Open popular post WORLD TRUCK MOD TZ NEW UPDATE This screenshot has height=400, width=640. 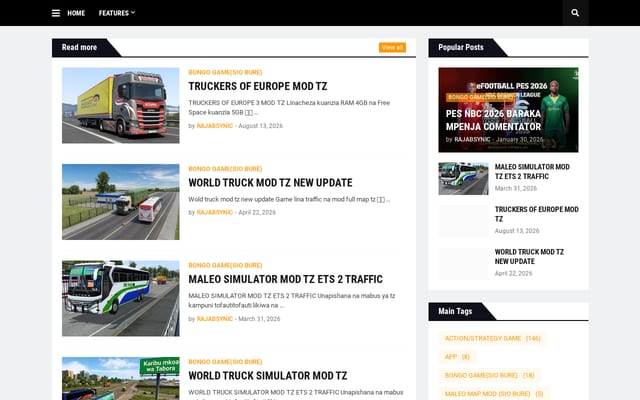pyautogui.click(x=529, y=256)
